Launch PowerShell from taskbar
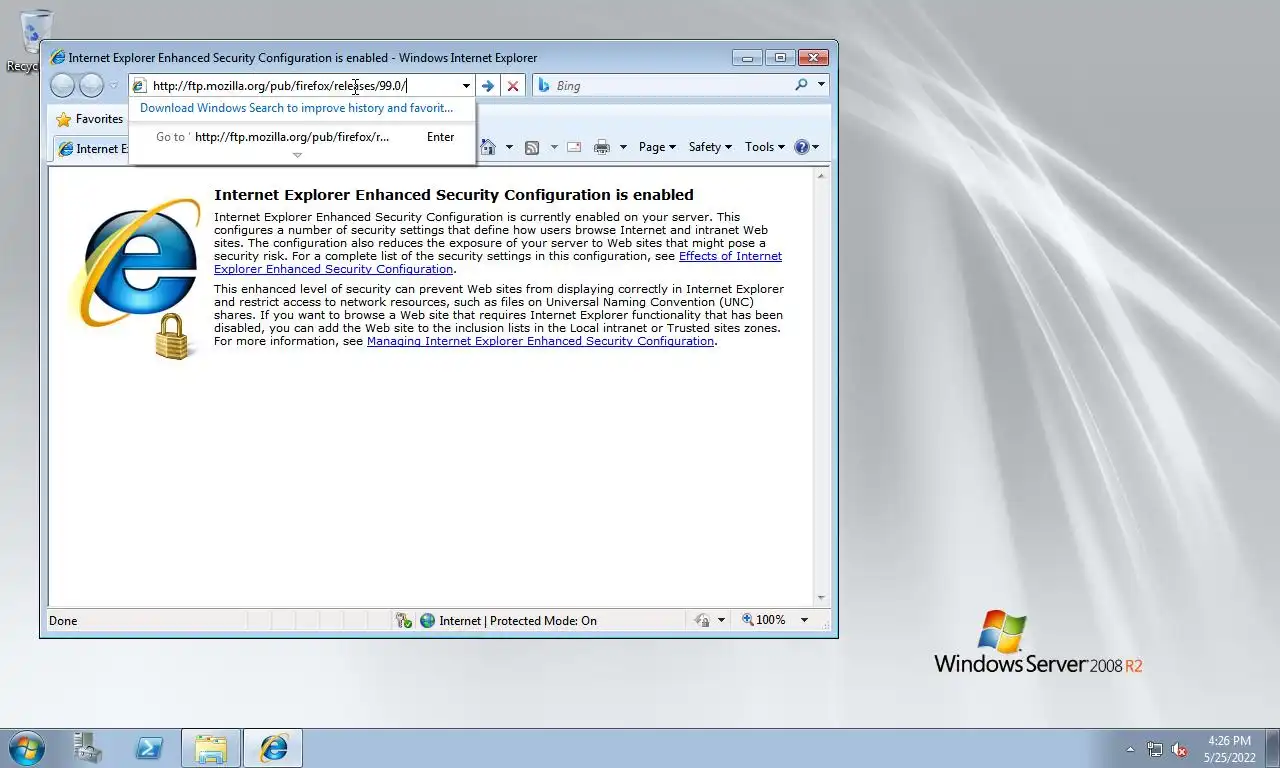The width and height of the screenshot is (1280, 768). [x=149, y=748]
